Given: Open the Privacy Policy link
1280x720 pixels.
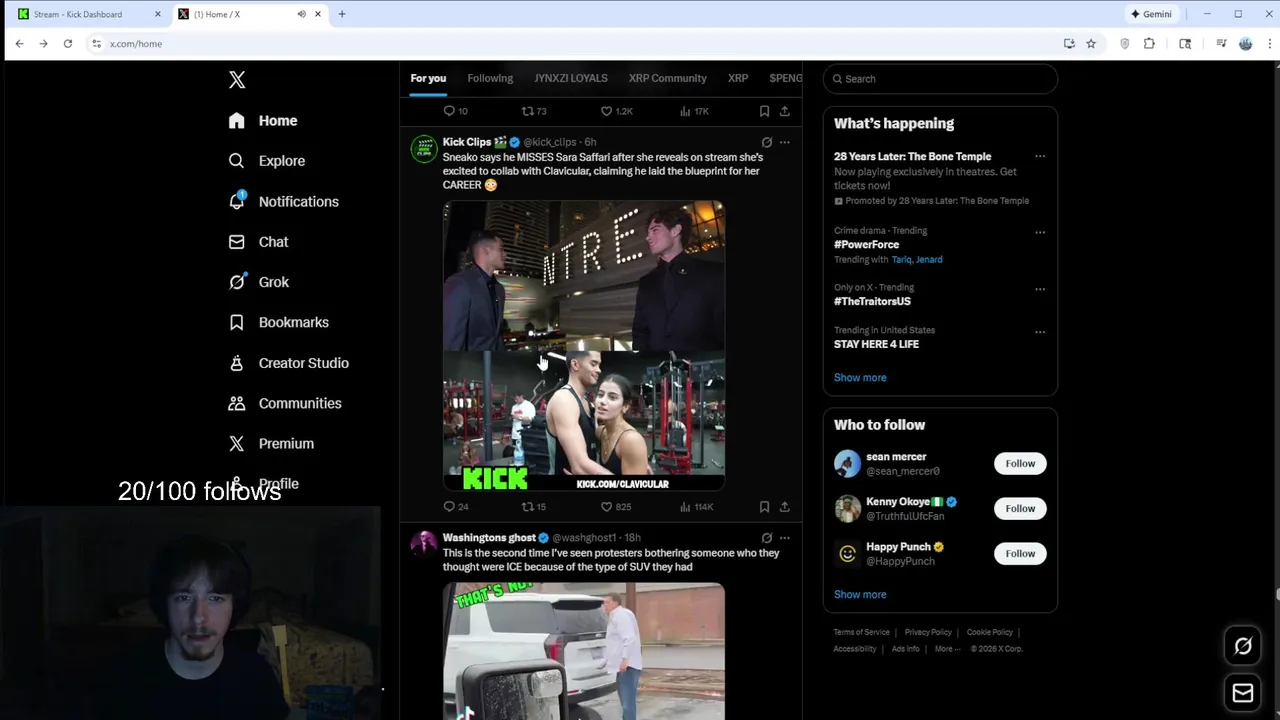Looking at the screenshot, I should [x=928, y=632].
